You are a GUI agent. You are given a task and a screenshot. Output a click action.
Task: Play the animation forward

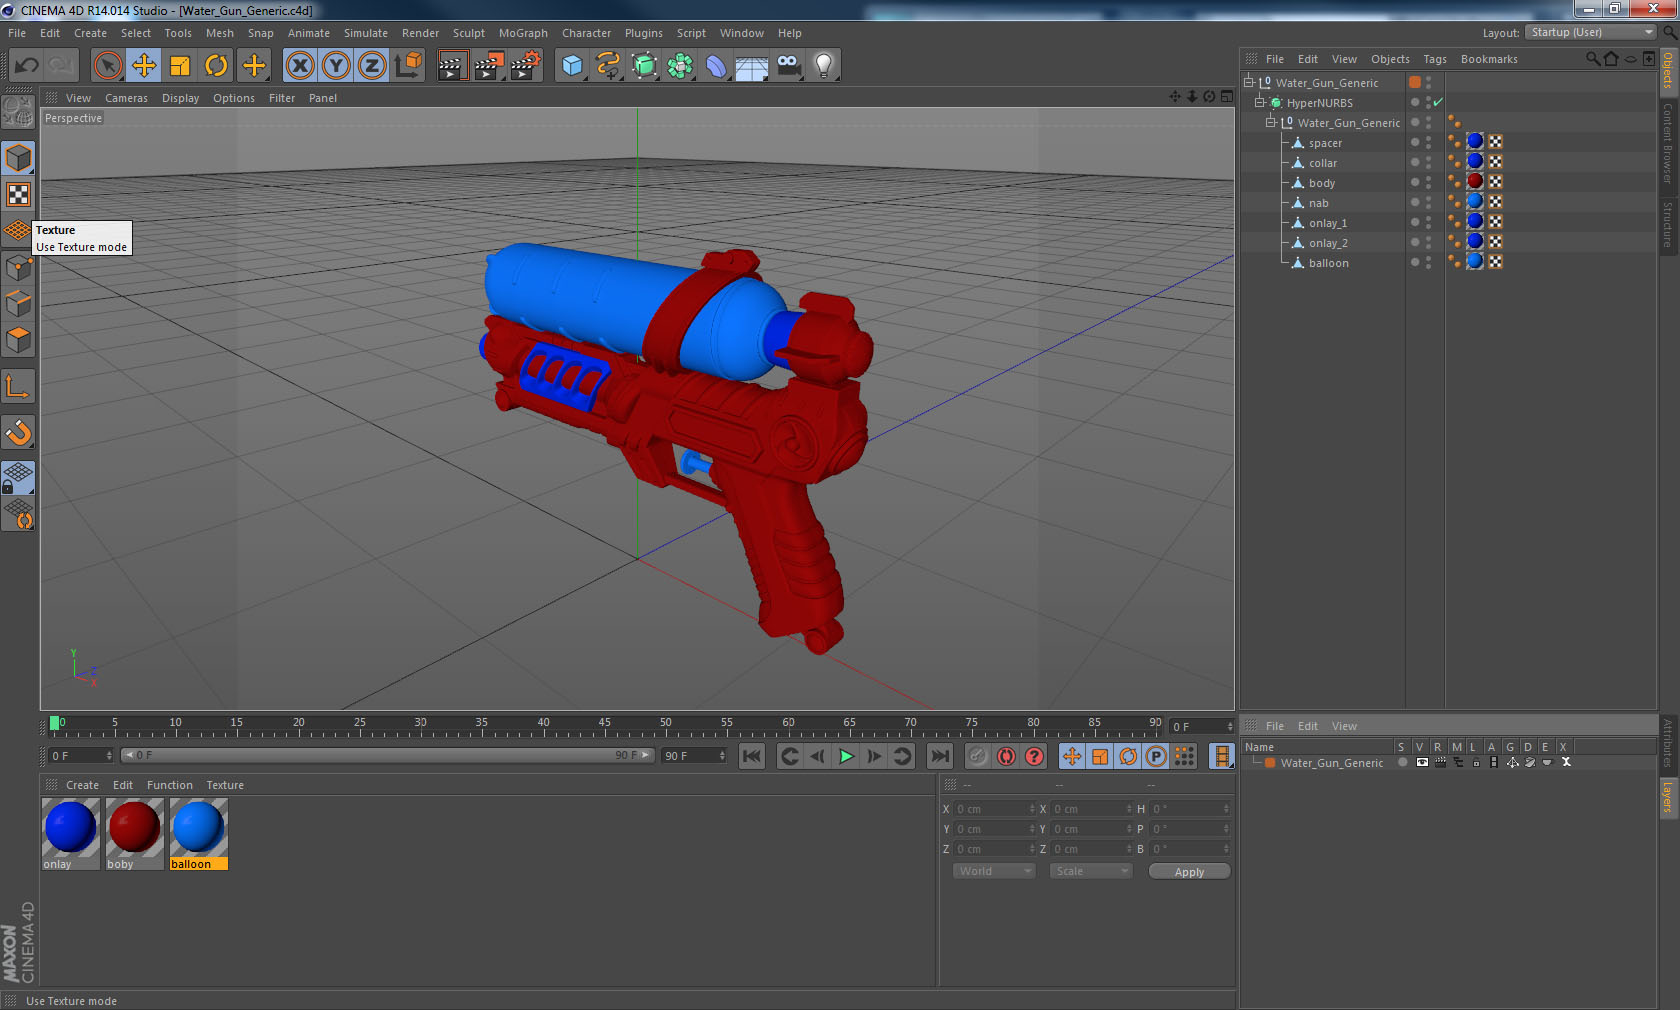point(846,756)
